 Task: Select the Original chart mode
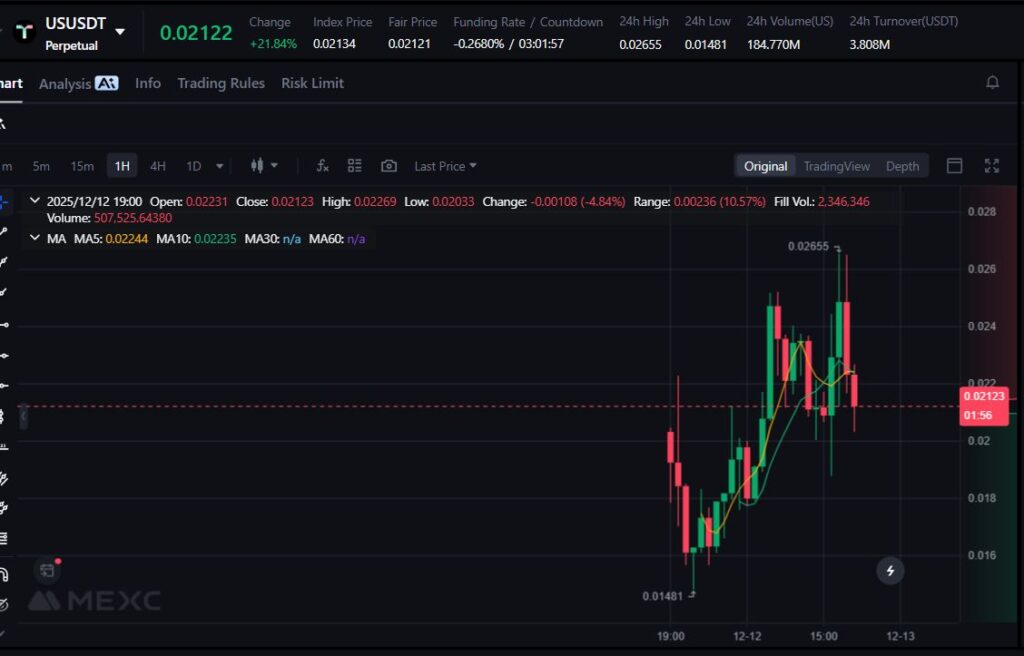tap(765, 166)
